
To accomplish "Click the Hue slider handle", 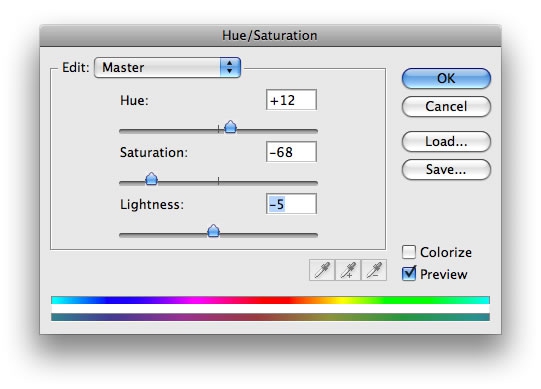I will [x=230, y=127].
